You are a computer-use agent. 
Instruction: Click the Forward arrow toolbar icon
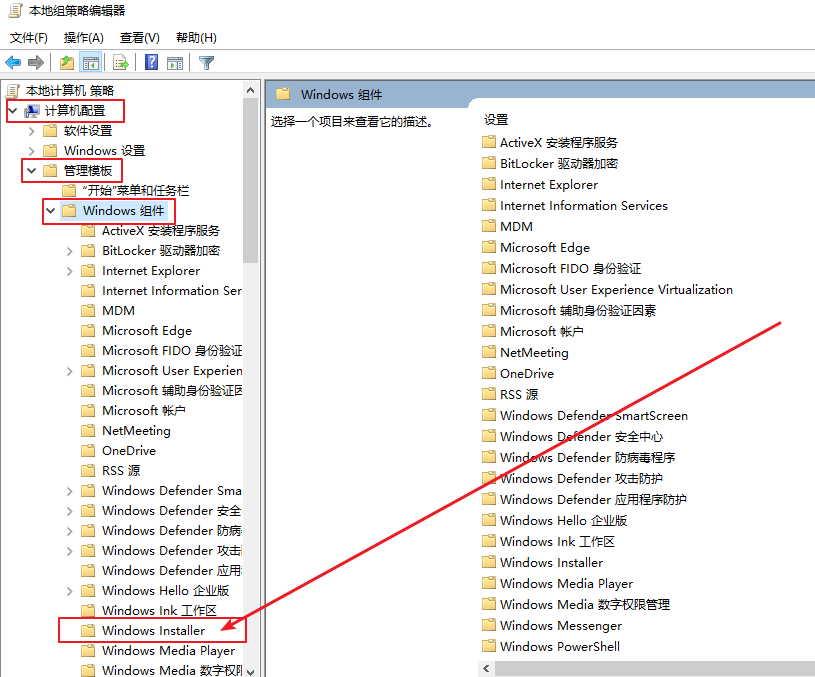36,63
